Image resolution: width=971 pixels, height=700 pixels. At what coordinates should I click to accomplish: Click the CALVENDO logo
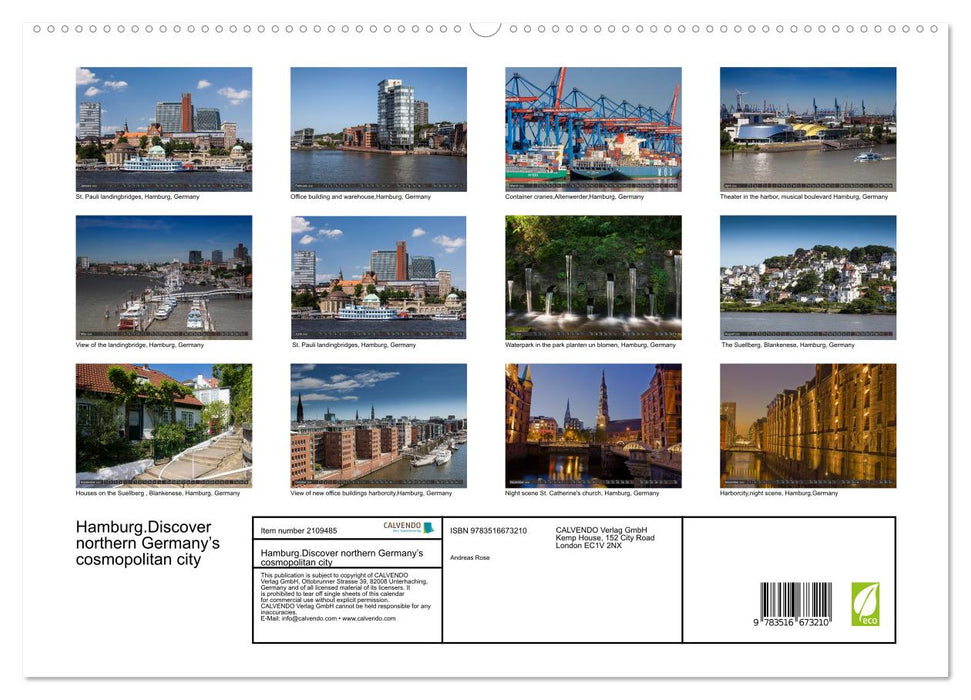[x=402, y=527]
